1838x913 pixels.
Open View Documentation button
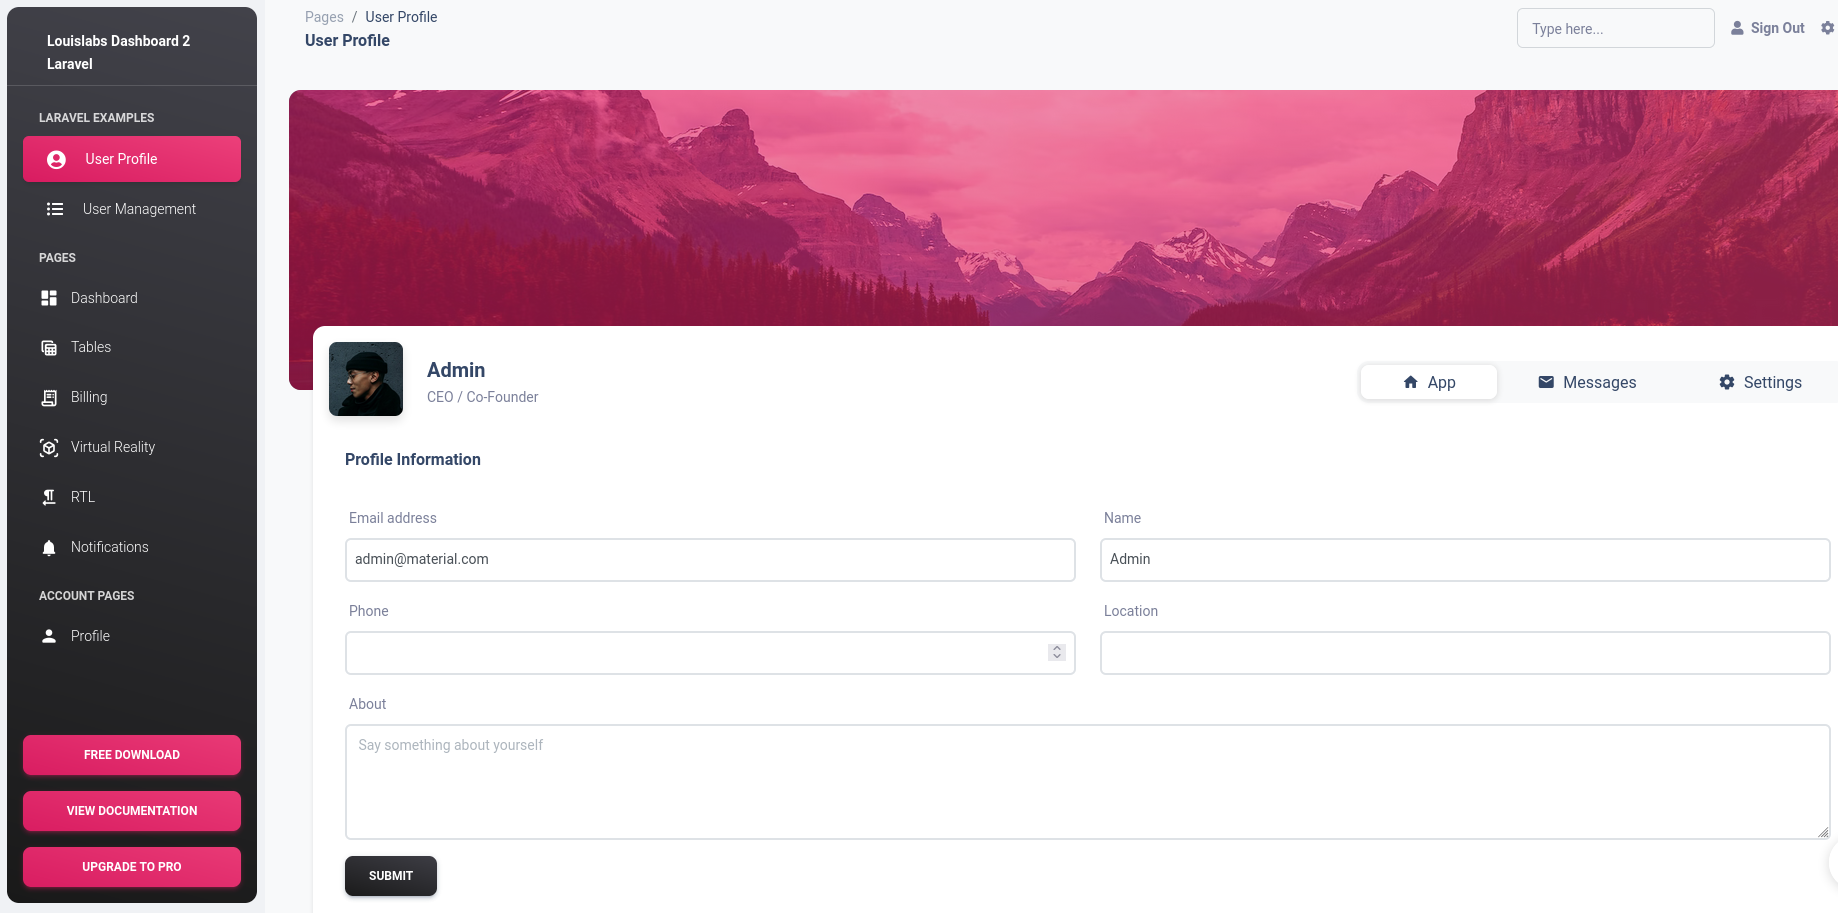[132, 811]
